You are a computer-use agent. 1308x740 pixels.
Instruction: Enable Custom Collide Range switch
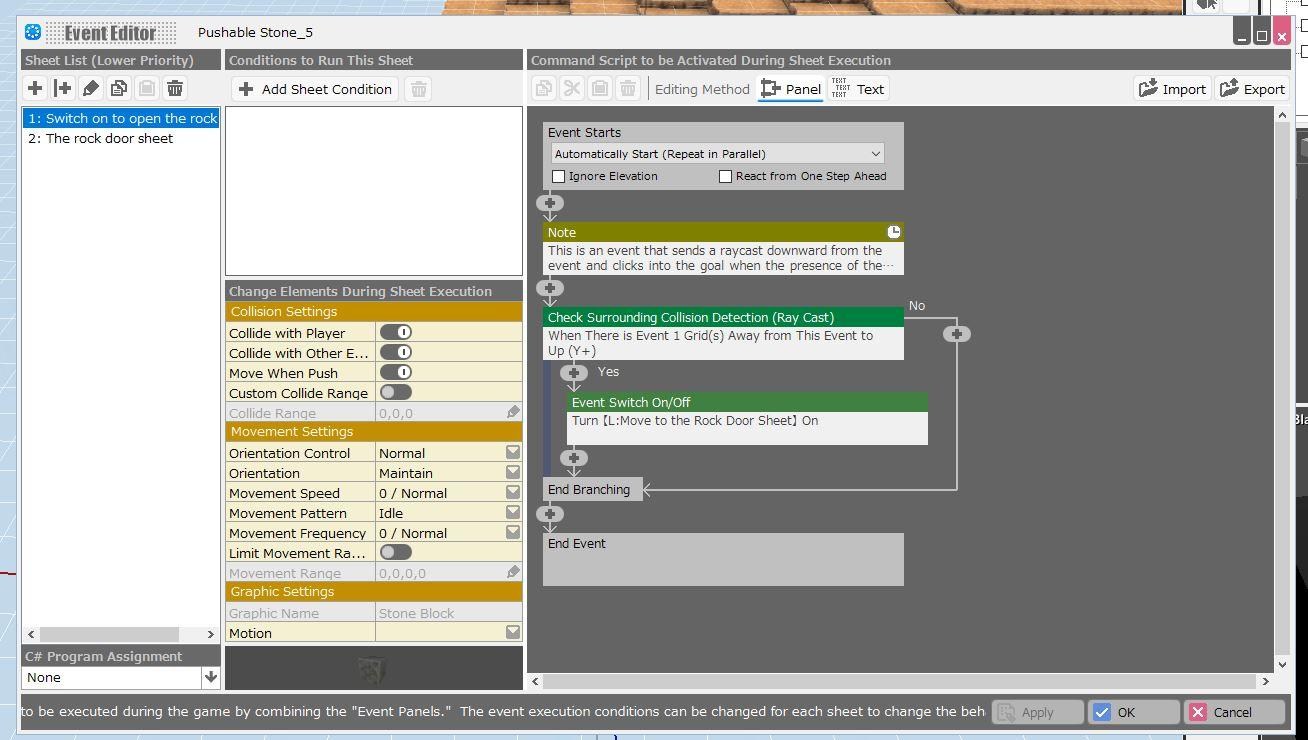click(396, 392)
